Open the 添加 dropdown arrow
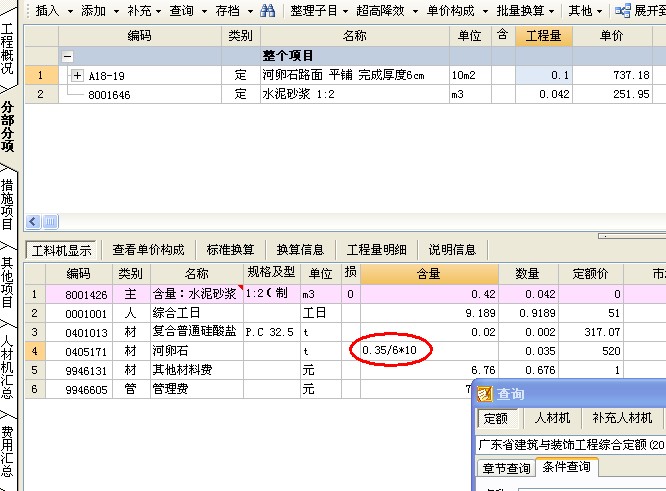 coord(116,11)
